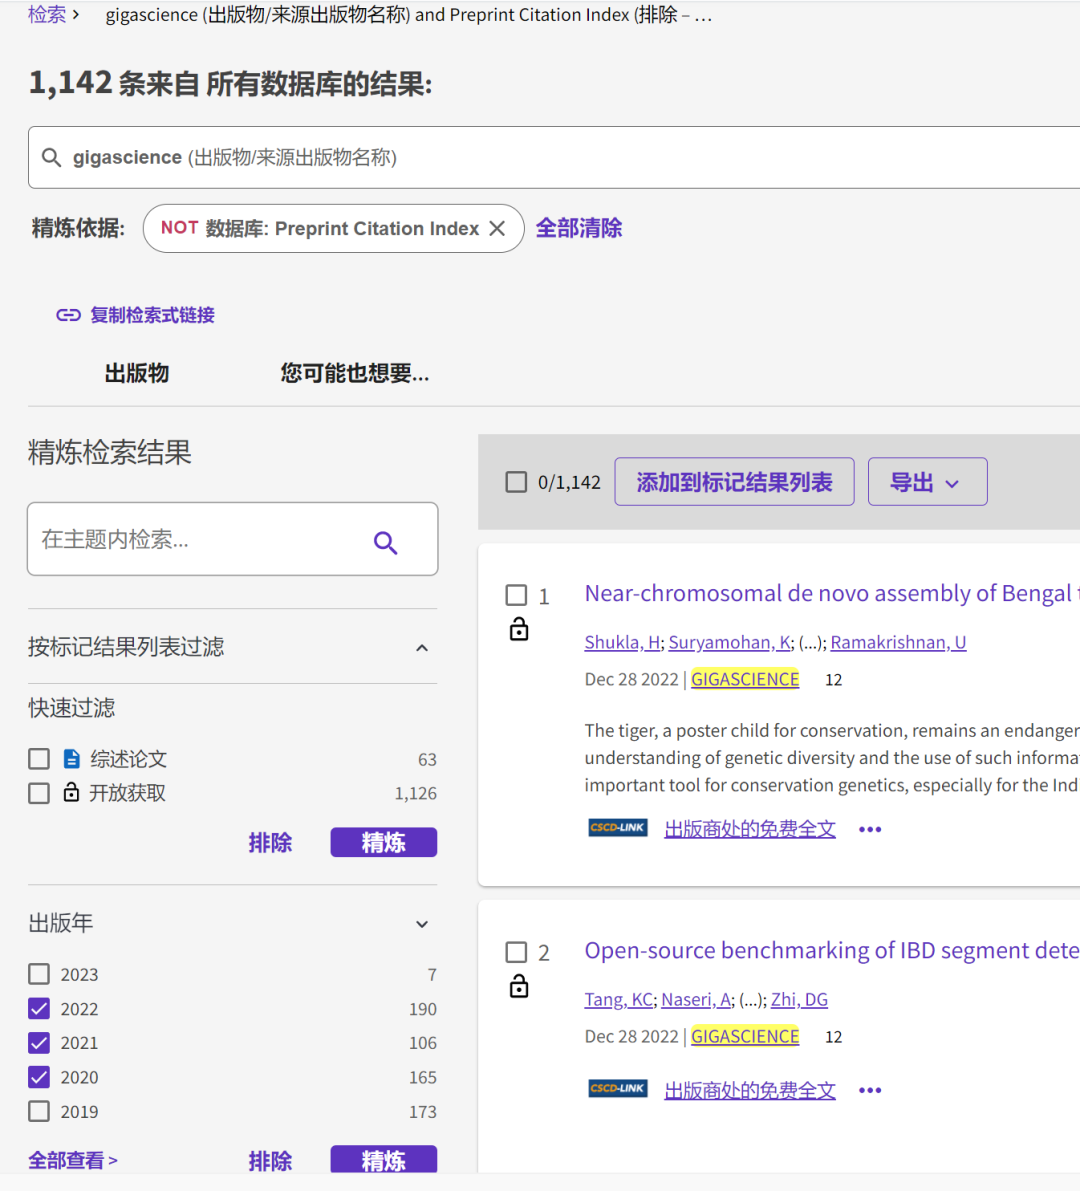Click inside the gigascience search field

(x=400, y=157)
